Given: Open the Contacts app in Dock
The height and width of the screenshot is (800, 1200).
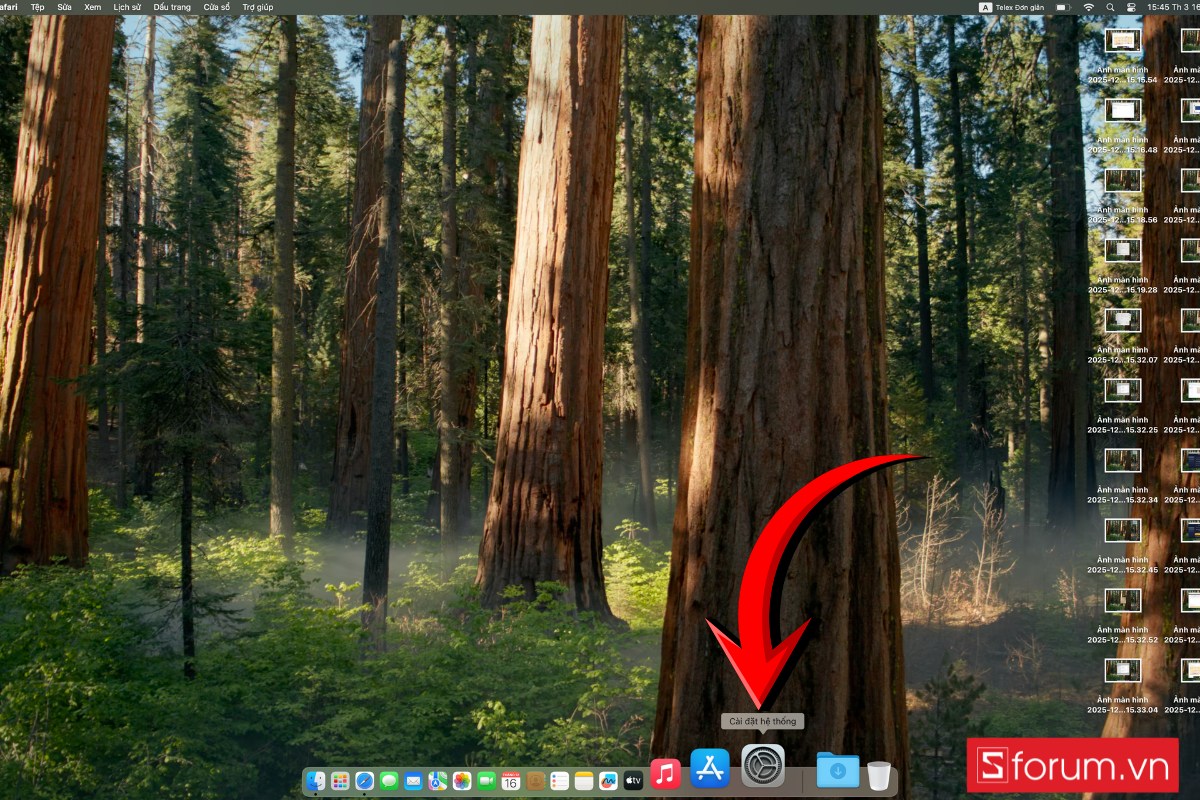Looking at the screenshot, I should 535,781.
